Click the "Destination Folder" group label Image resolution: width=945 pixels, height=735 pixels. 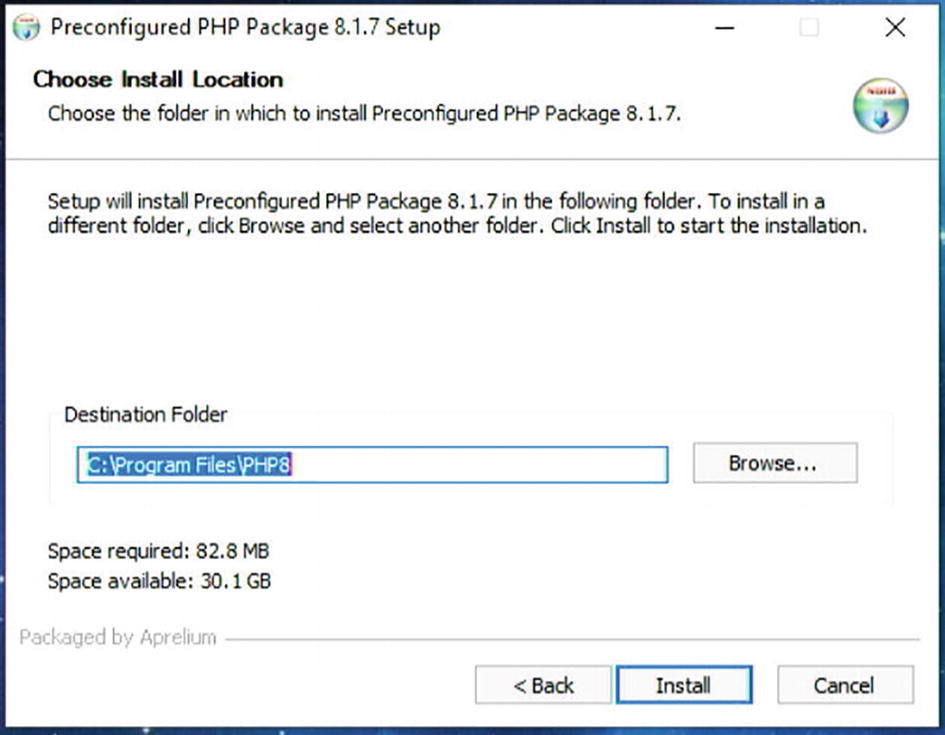(146, 414)
